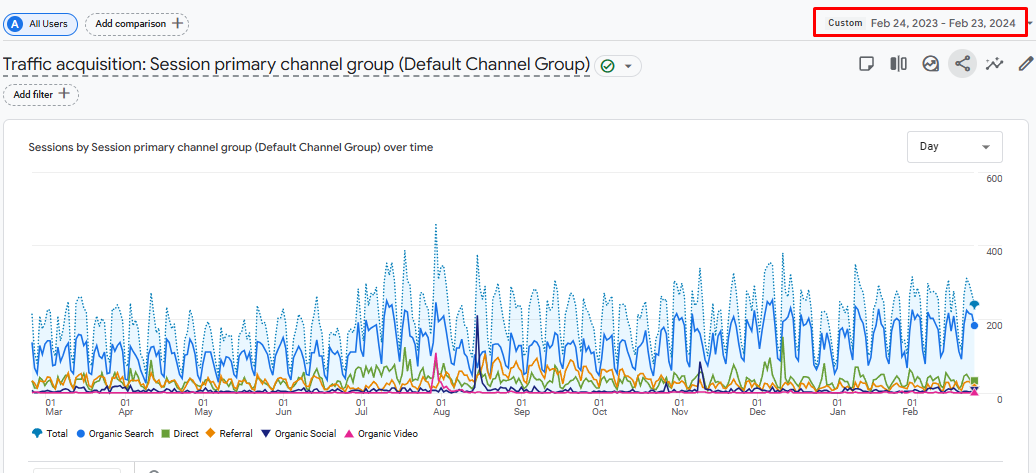Click the plus icon in Add comparison
This screenshot has width=1036, height=473.
point(177,23)
